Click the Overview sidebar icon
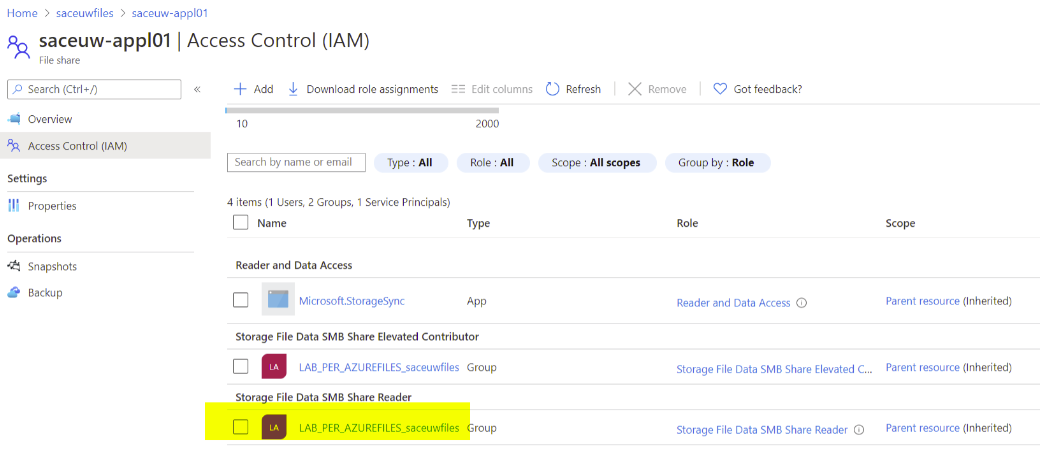1040x459 pixels. point(14,119)
